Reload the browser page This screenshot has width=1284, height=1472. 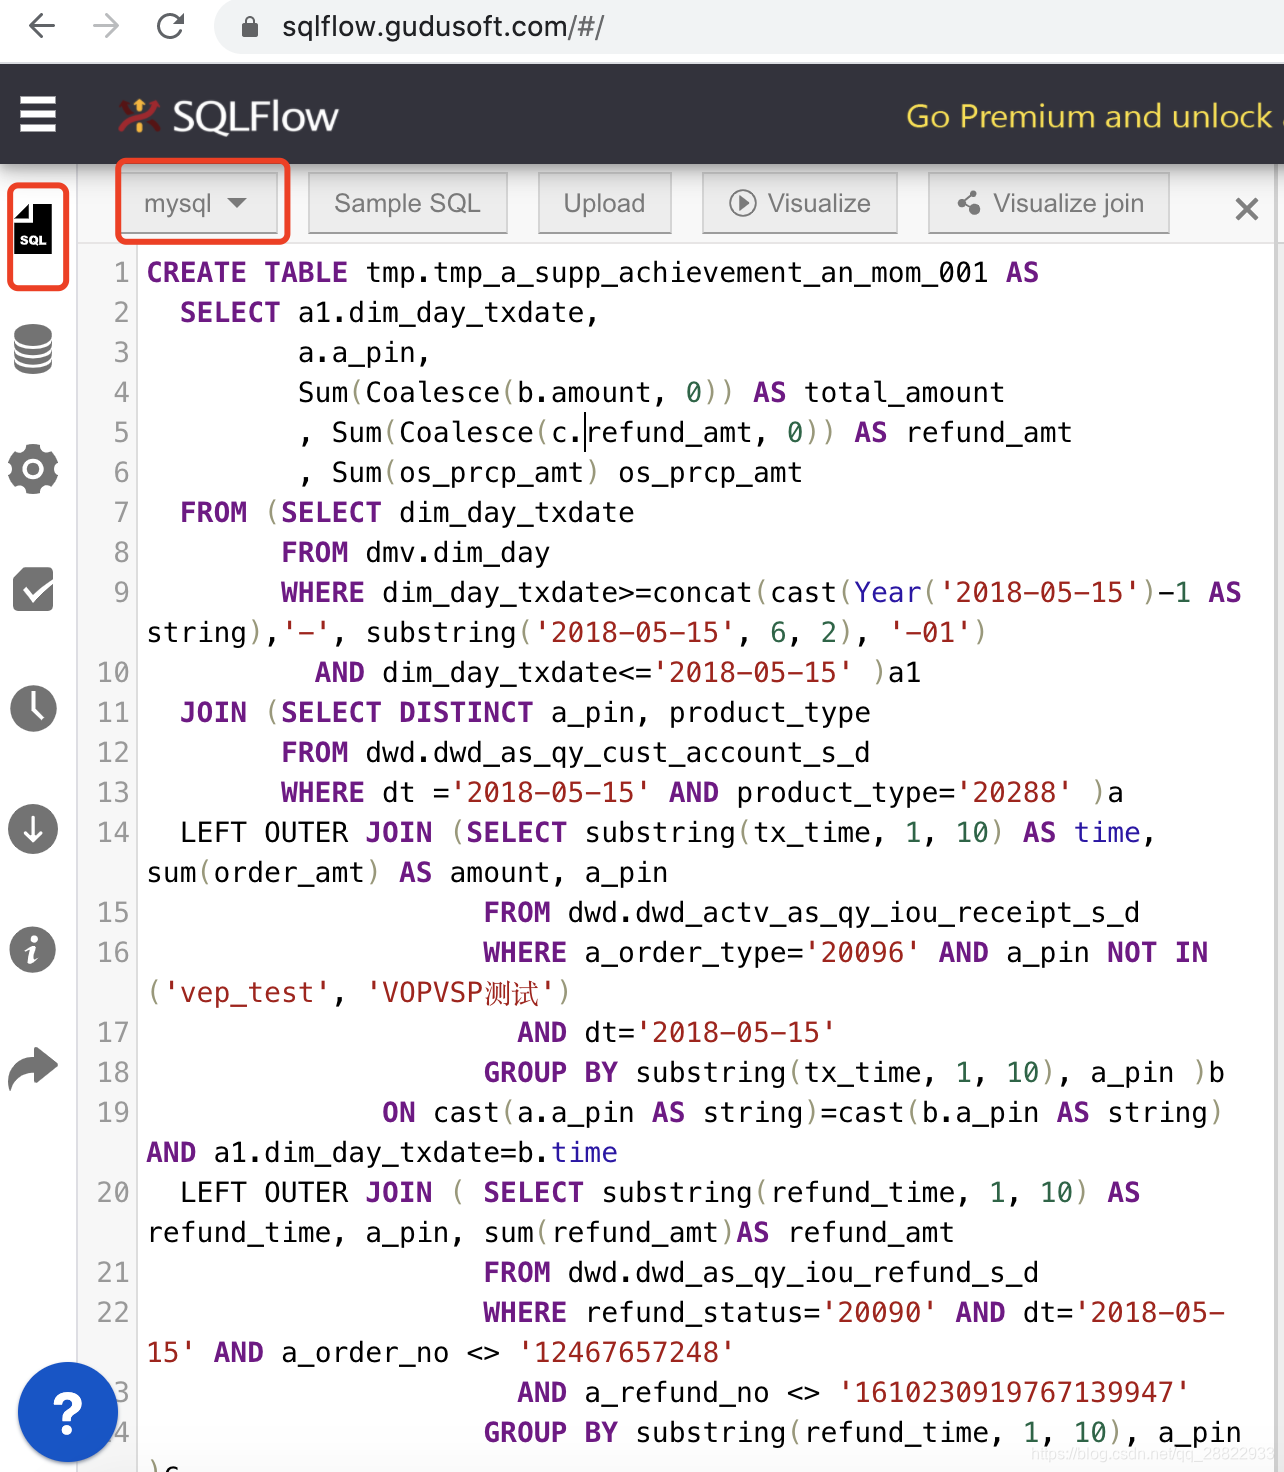point(171,26)
